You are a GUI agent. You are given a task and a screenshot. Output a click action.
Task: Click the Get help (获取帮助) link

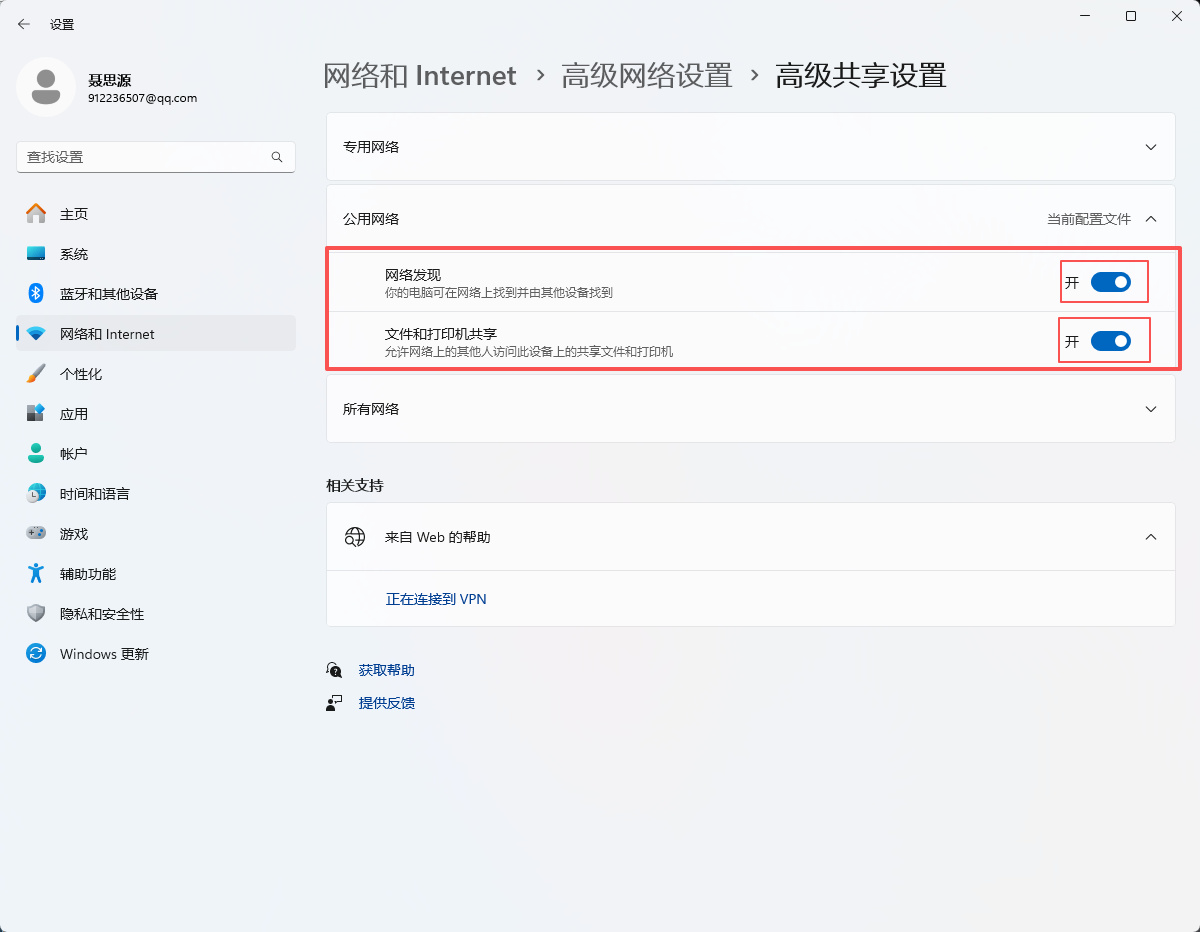pos(386,670)
